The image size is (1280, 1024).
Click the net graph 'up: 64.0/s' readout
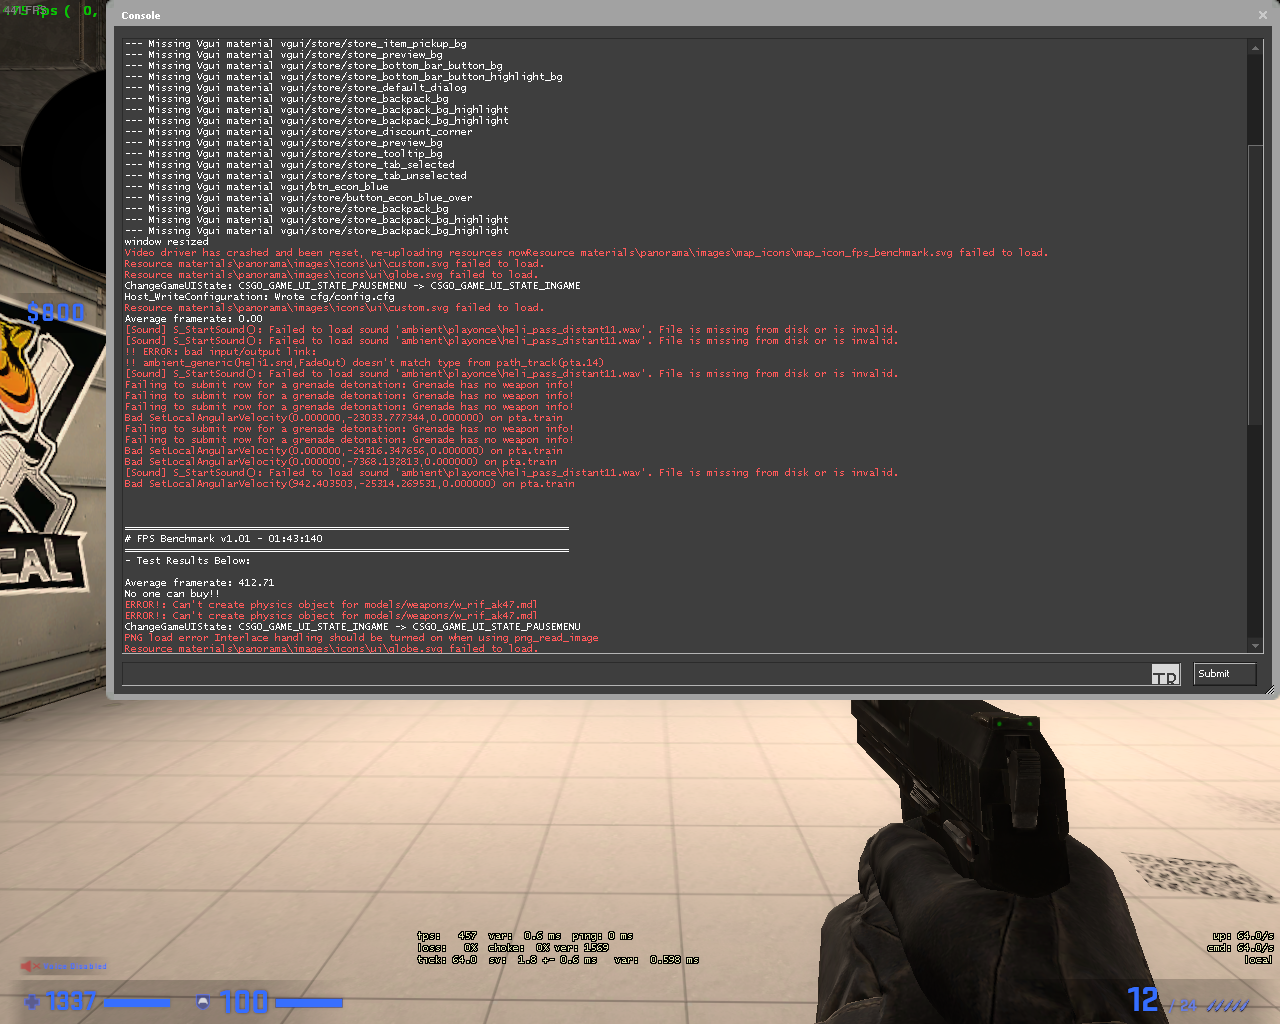1243,936
